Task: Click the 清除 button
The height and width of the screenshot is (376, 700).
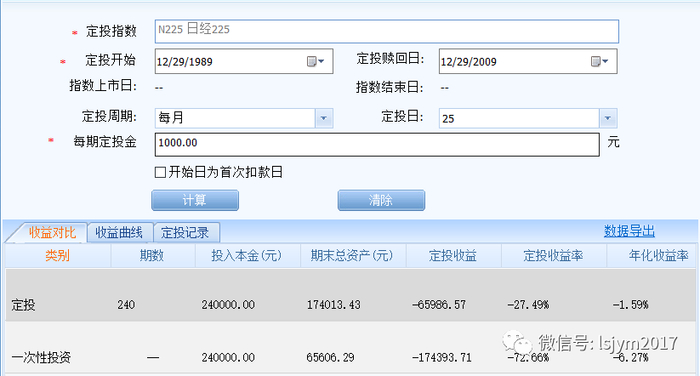Action: [381, 200]
